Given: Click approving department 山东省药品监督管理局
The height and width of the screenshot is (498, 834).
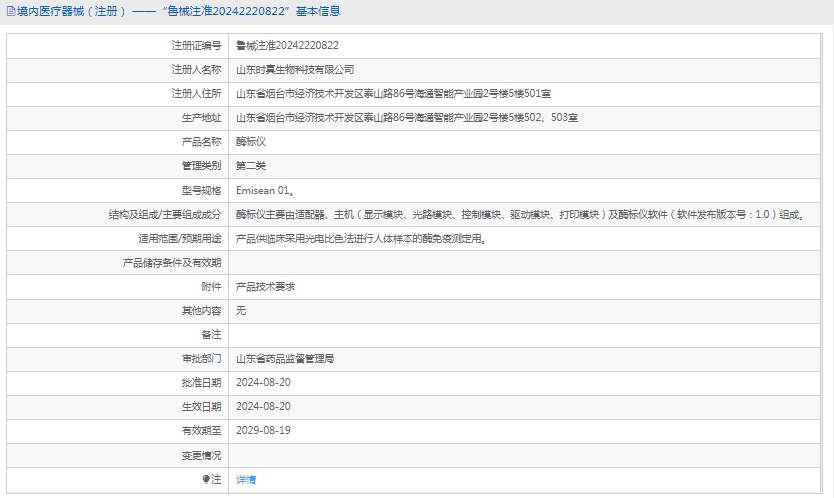Looking at the screenshot, I should 285,358.
